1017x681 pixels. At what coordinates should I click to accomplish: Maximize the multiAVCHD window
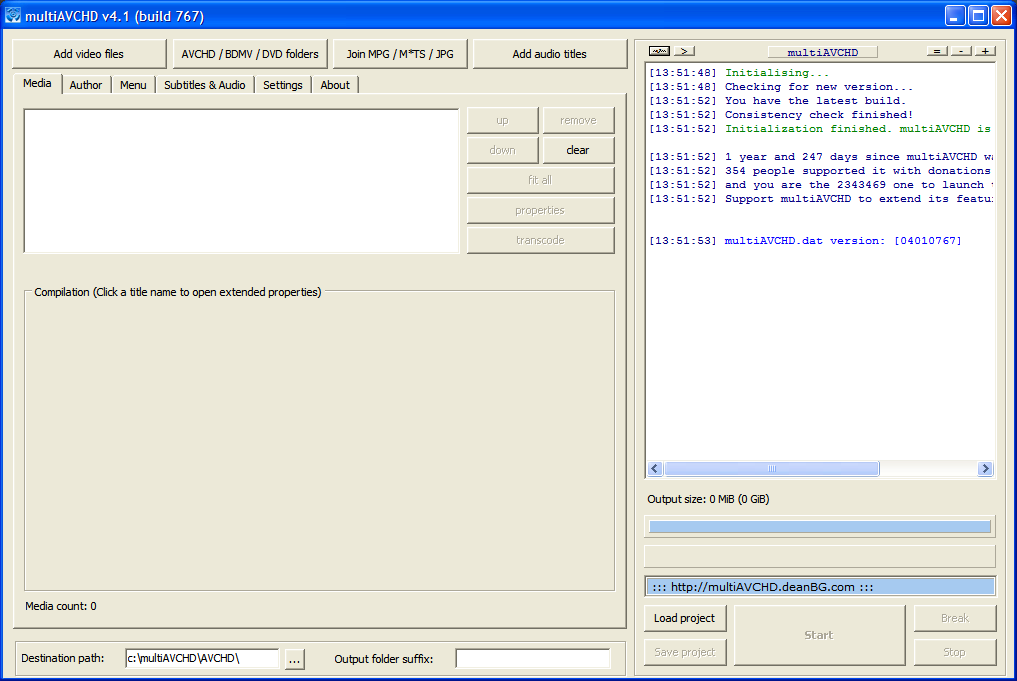coord(978,16)
